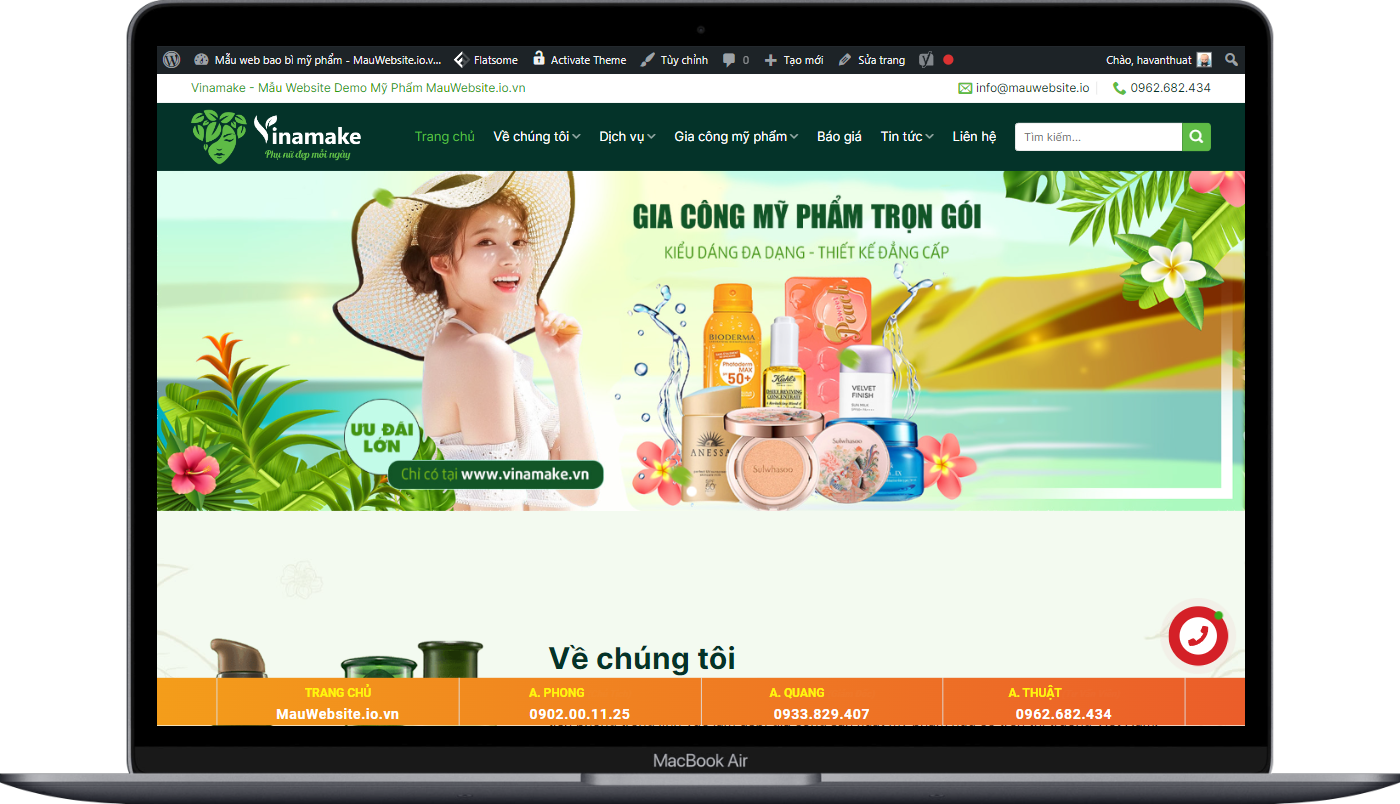Click the Flatsome diamond icon
This screenshot has height=804, width=1400.
coord(461,60)
